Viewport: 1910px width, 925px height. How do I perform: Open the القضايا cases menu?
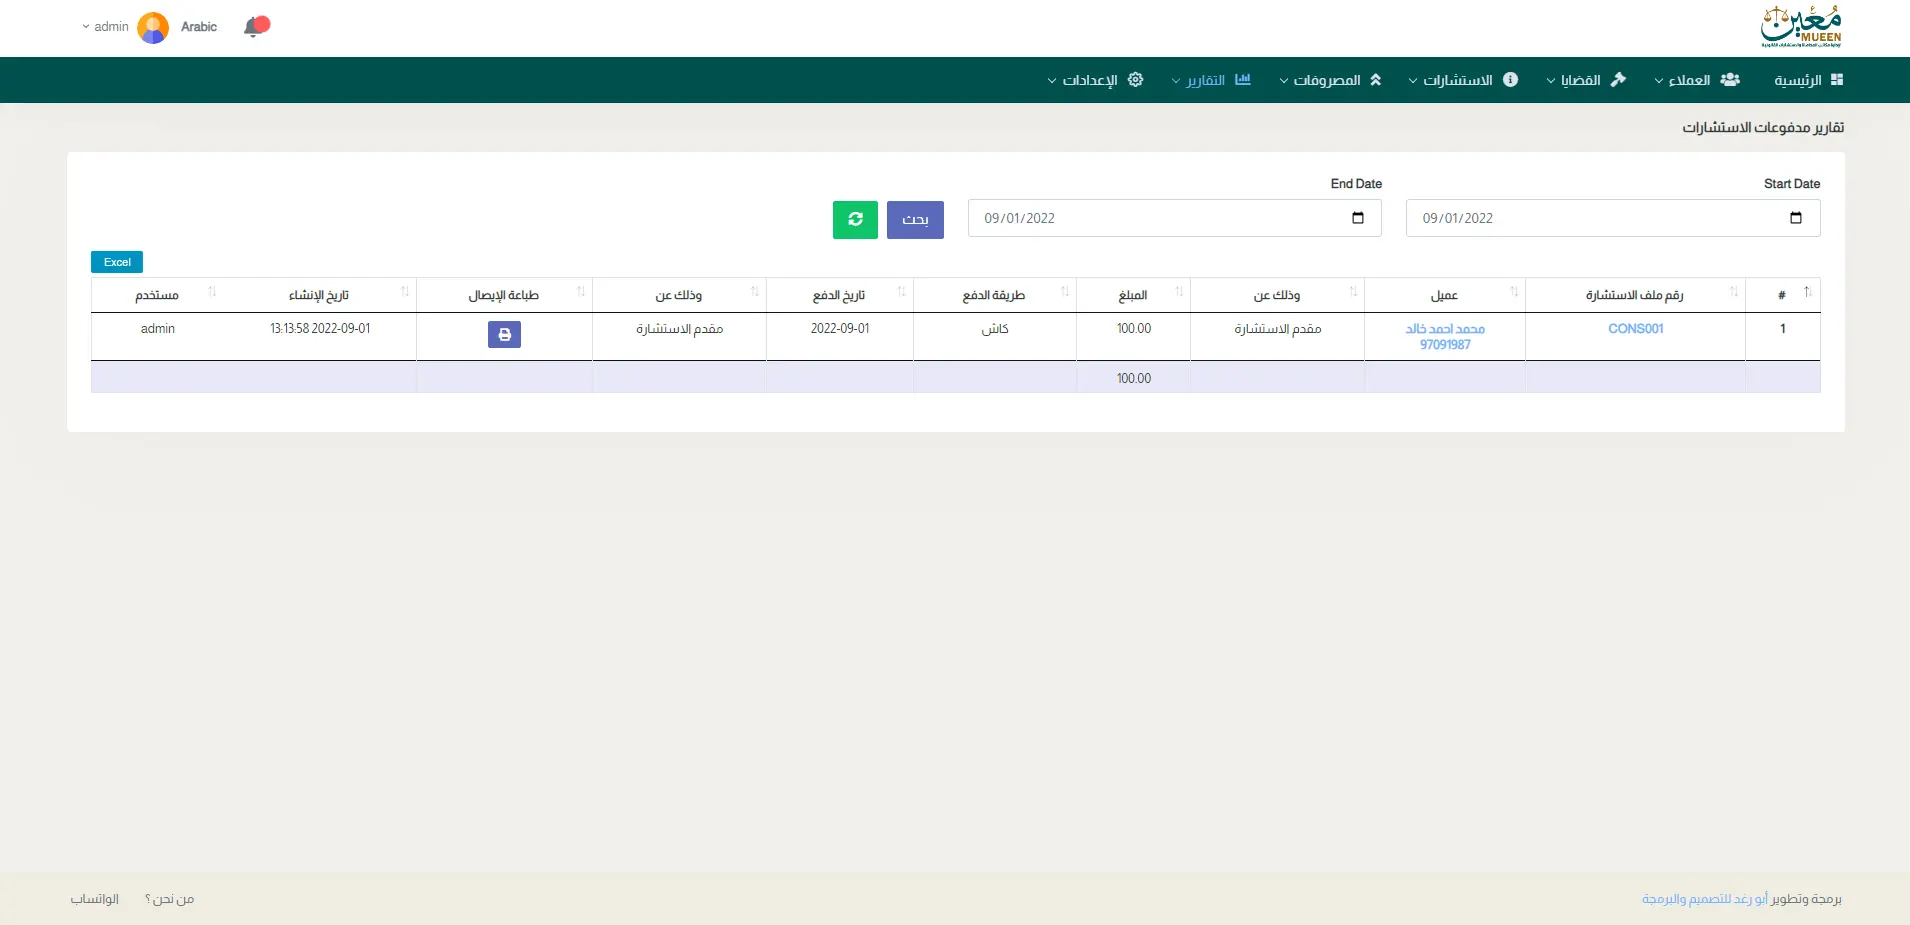pyautogui.click(x=1586, y=80)
